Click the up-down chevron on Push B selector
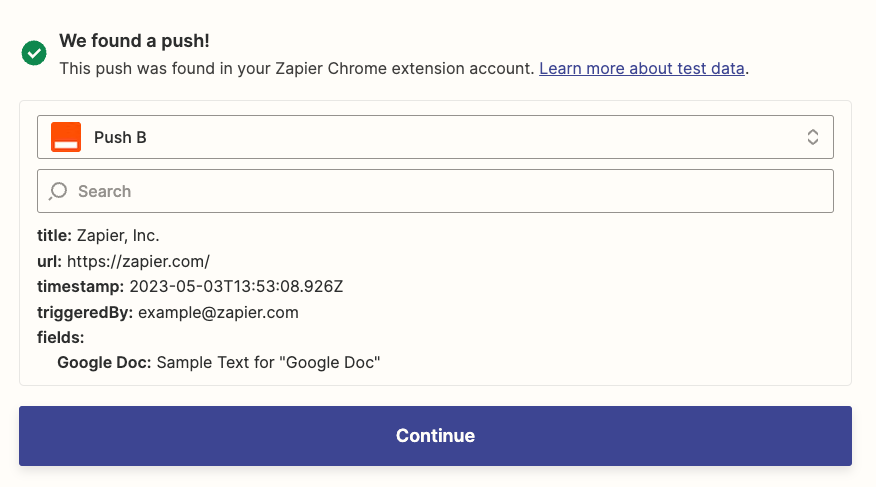 (x=813, y=137)
